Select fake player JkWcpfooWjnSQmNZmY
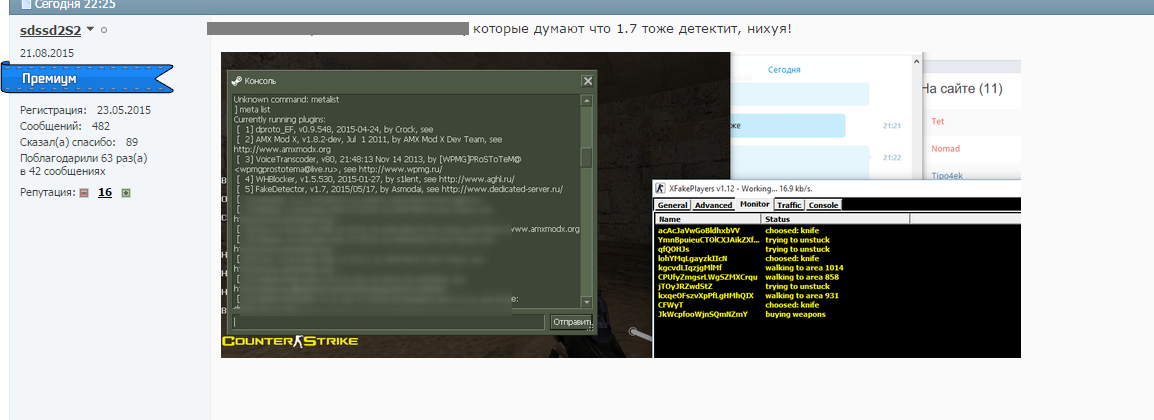 [x=703, y=314]
